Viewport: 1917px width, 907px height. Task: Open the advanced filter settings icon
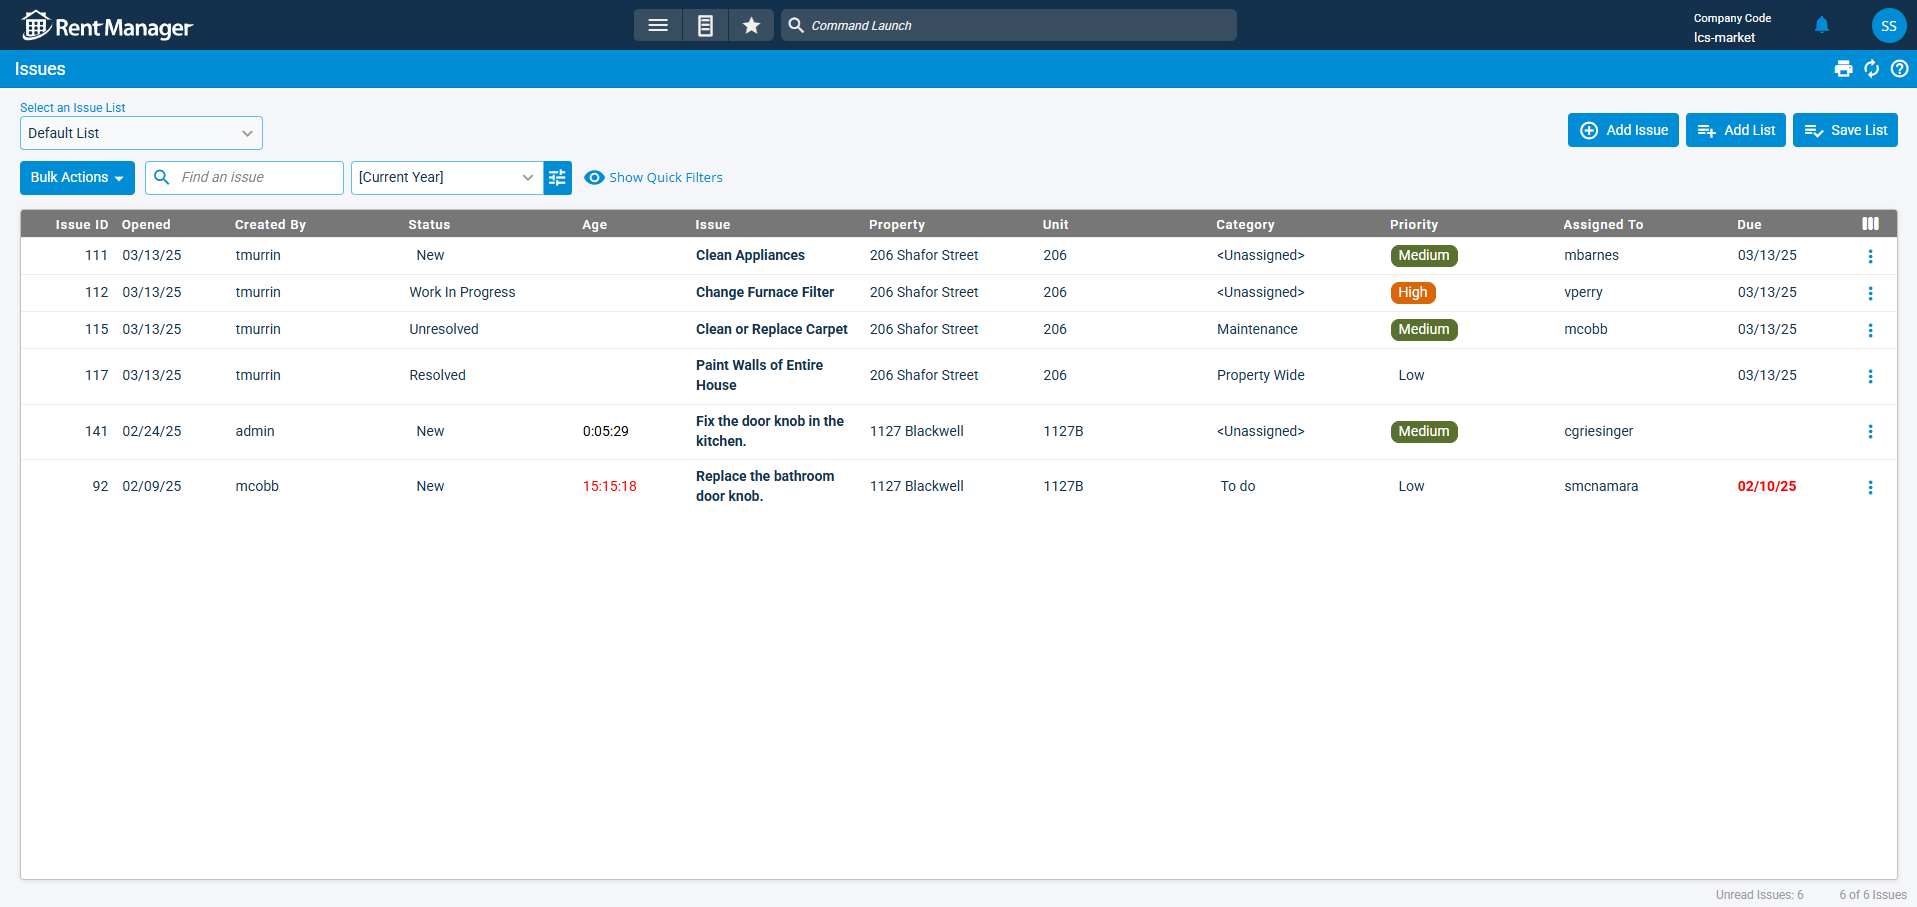557,177
